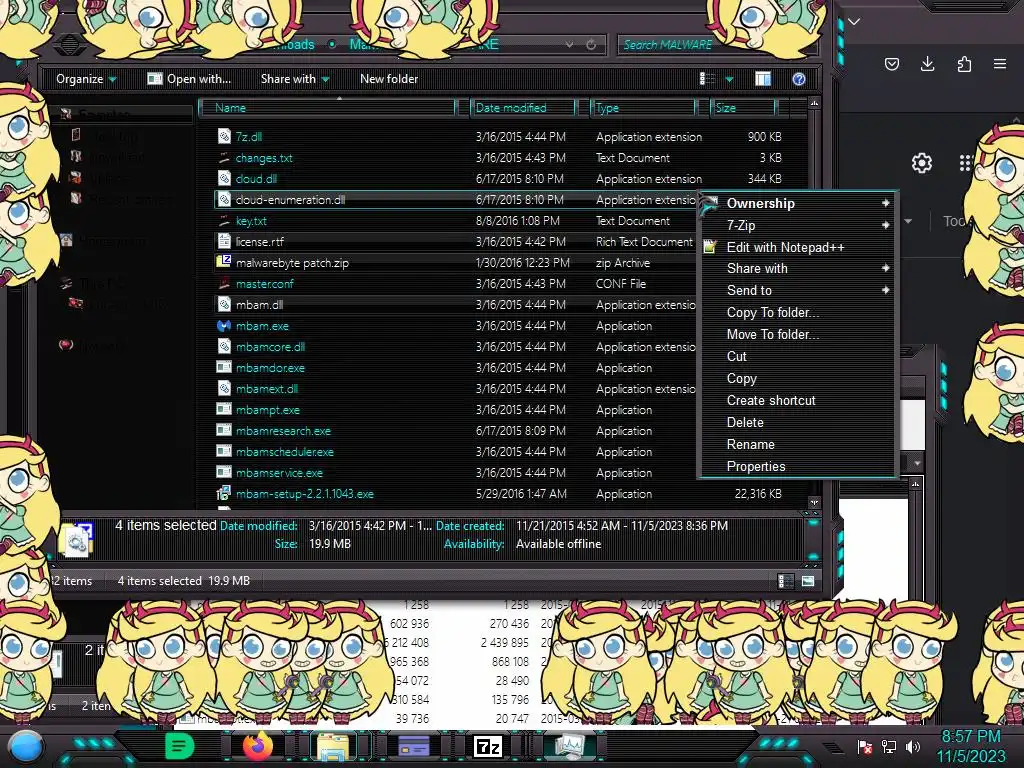
Task: Click the refresh icon in address bar
Action: pos(591,44)
